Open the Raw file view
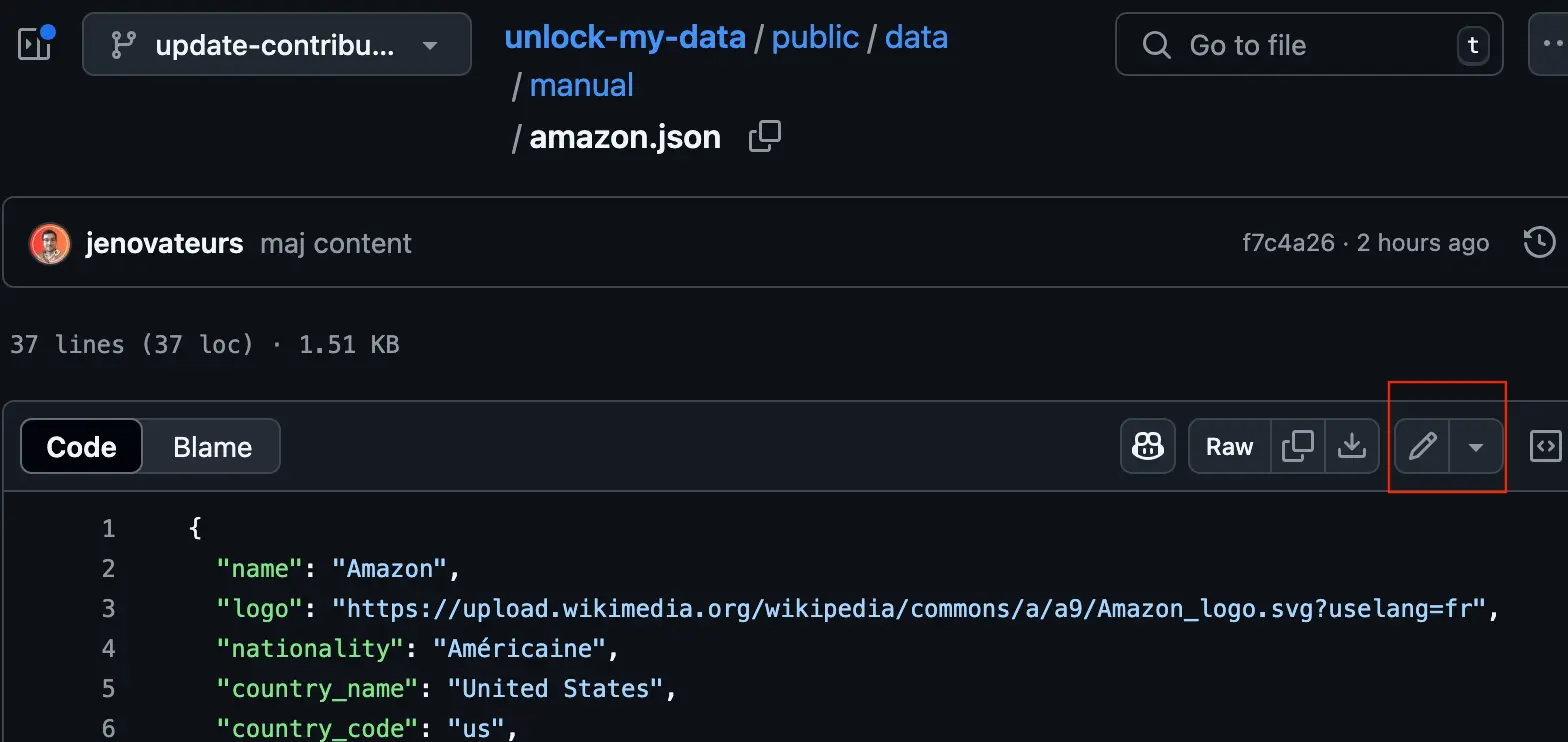This screenshot has width=1568, height=742. (x=1229, y=446)
